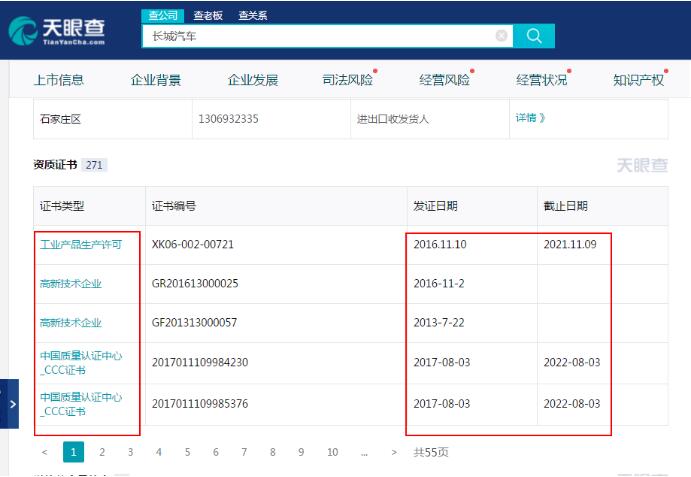Image resolution: width=691 pixels, height=477 pixels.
Task: Expand the left sidebar arrow panel
Action: (x=10, y=403)
